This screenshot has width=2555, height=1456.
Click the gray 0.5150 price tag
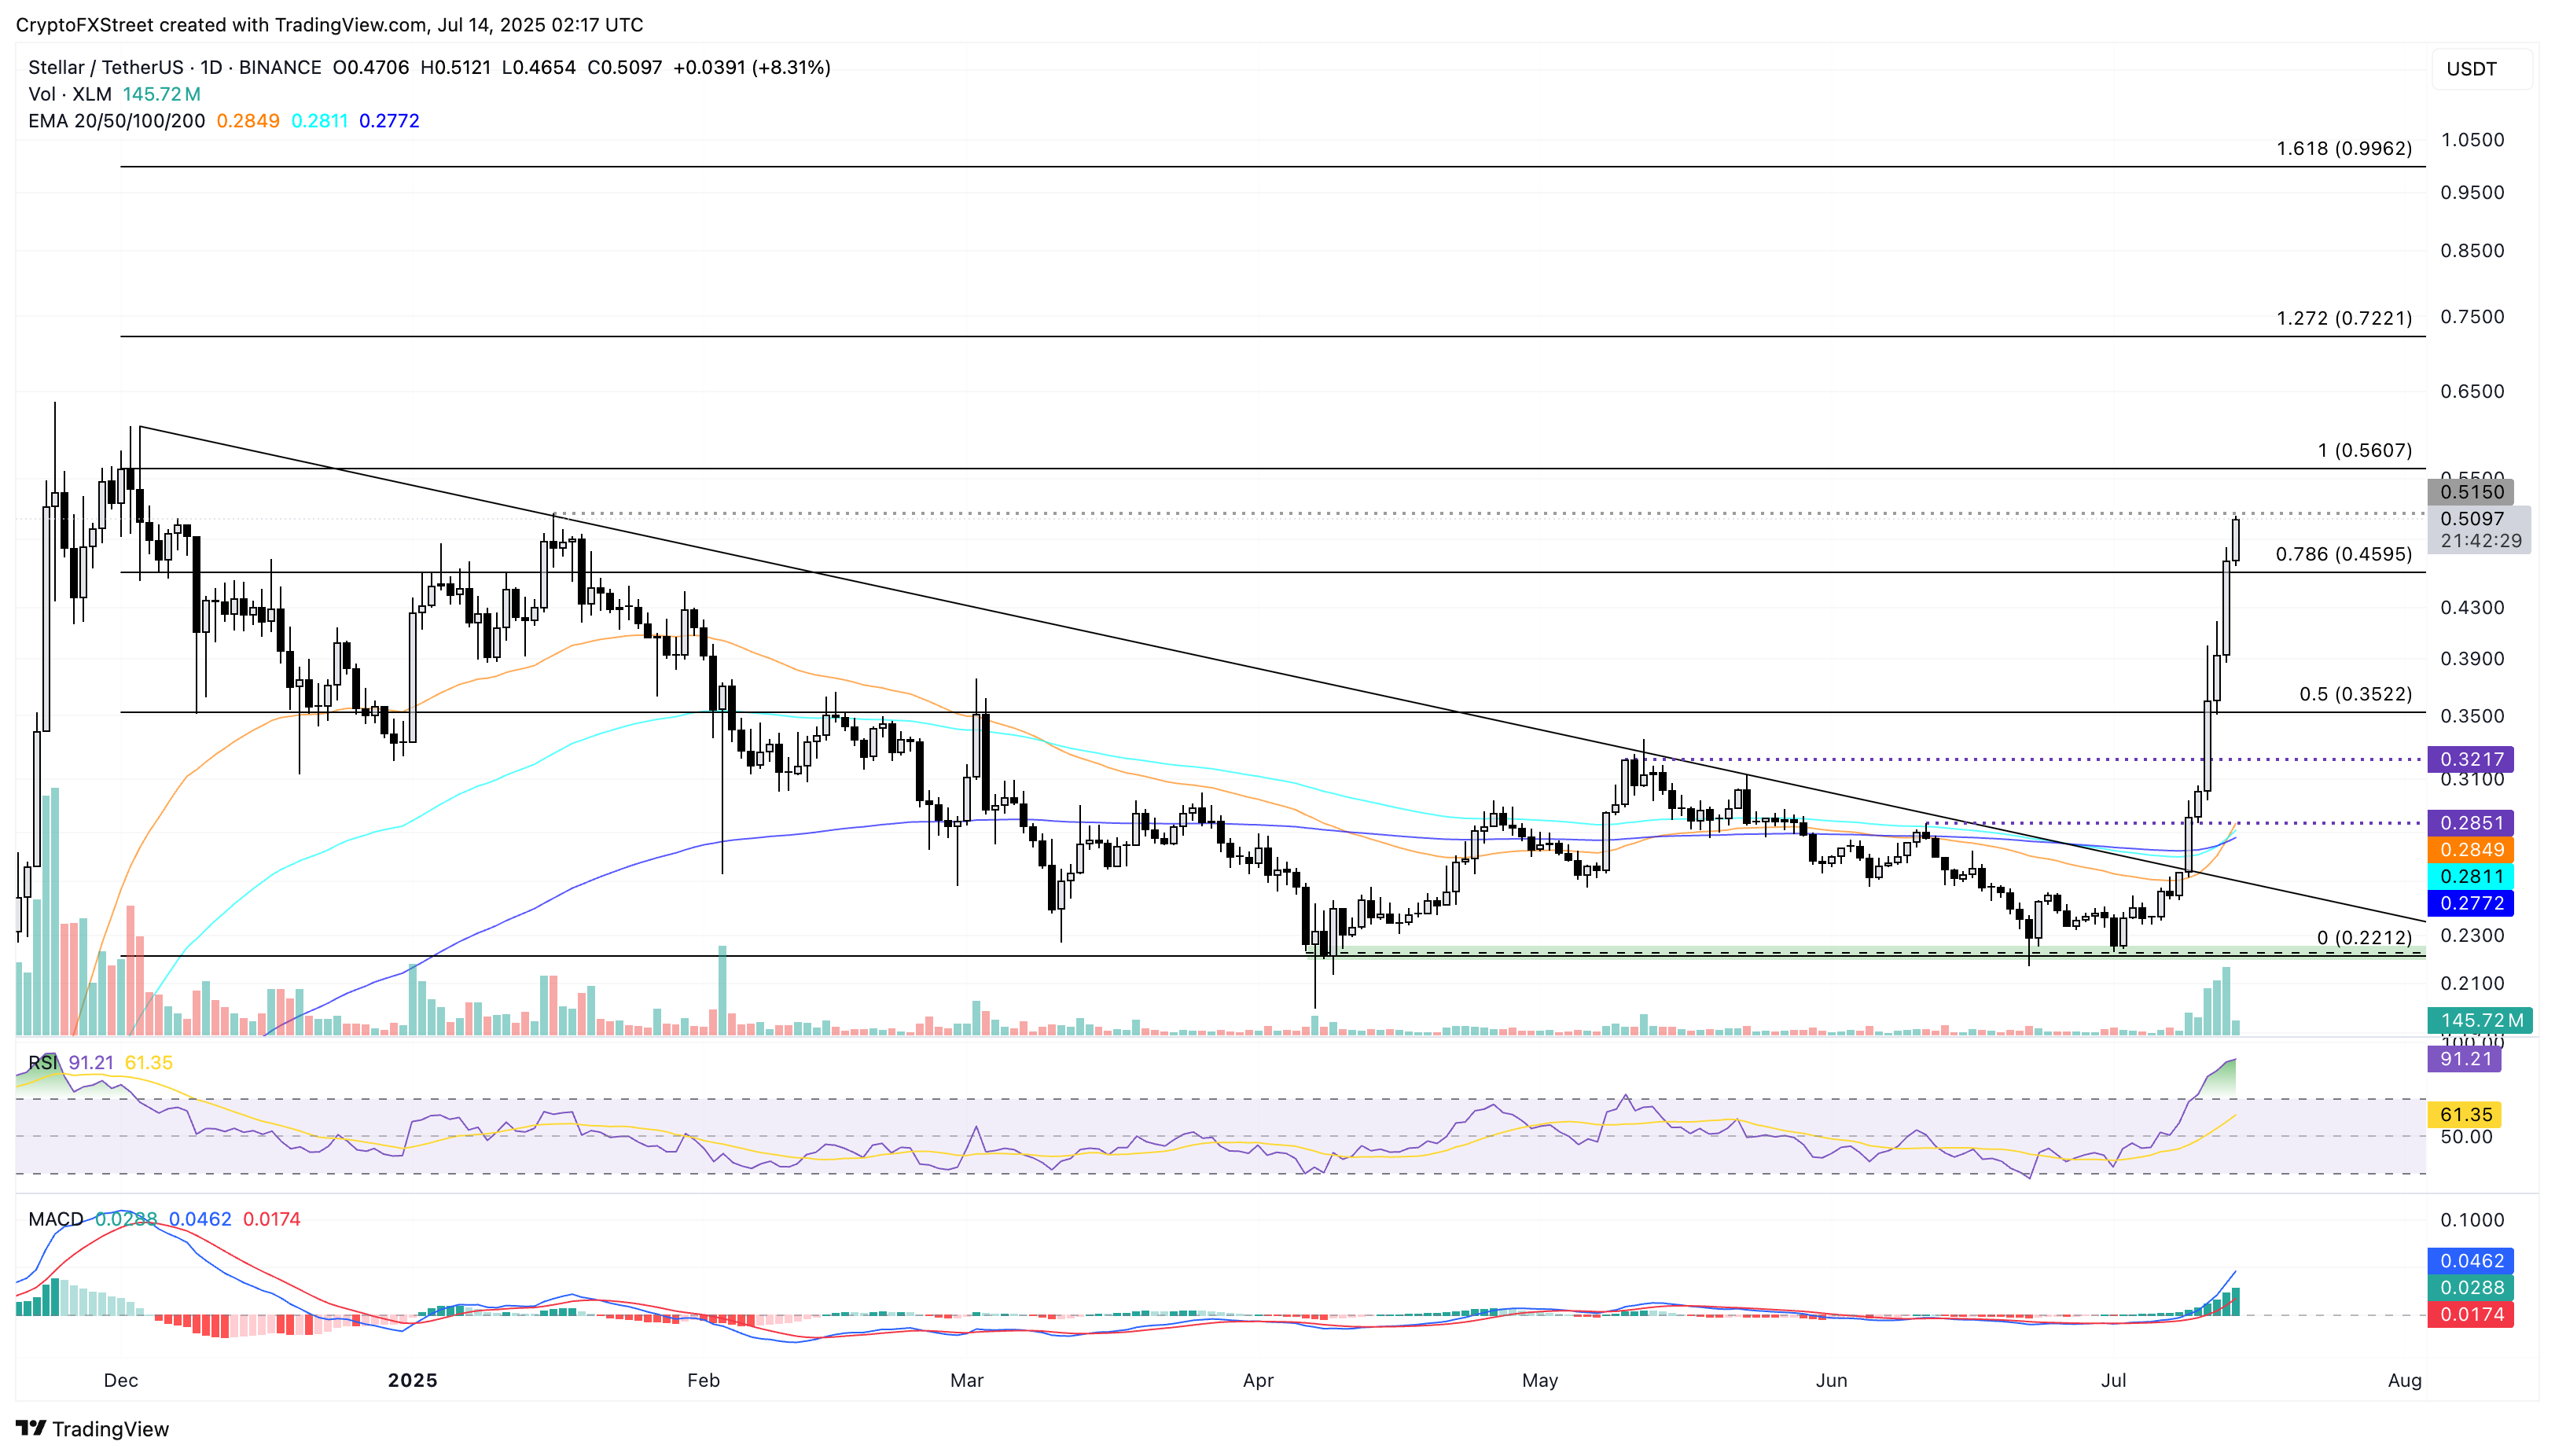pyautogui.click(x=2471, y=492)
